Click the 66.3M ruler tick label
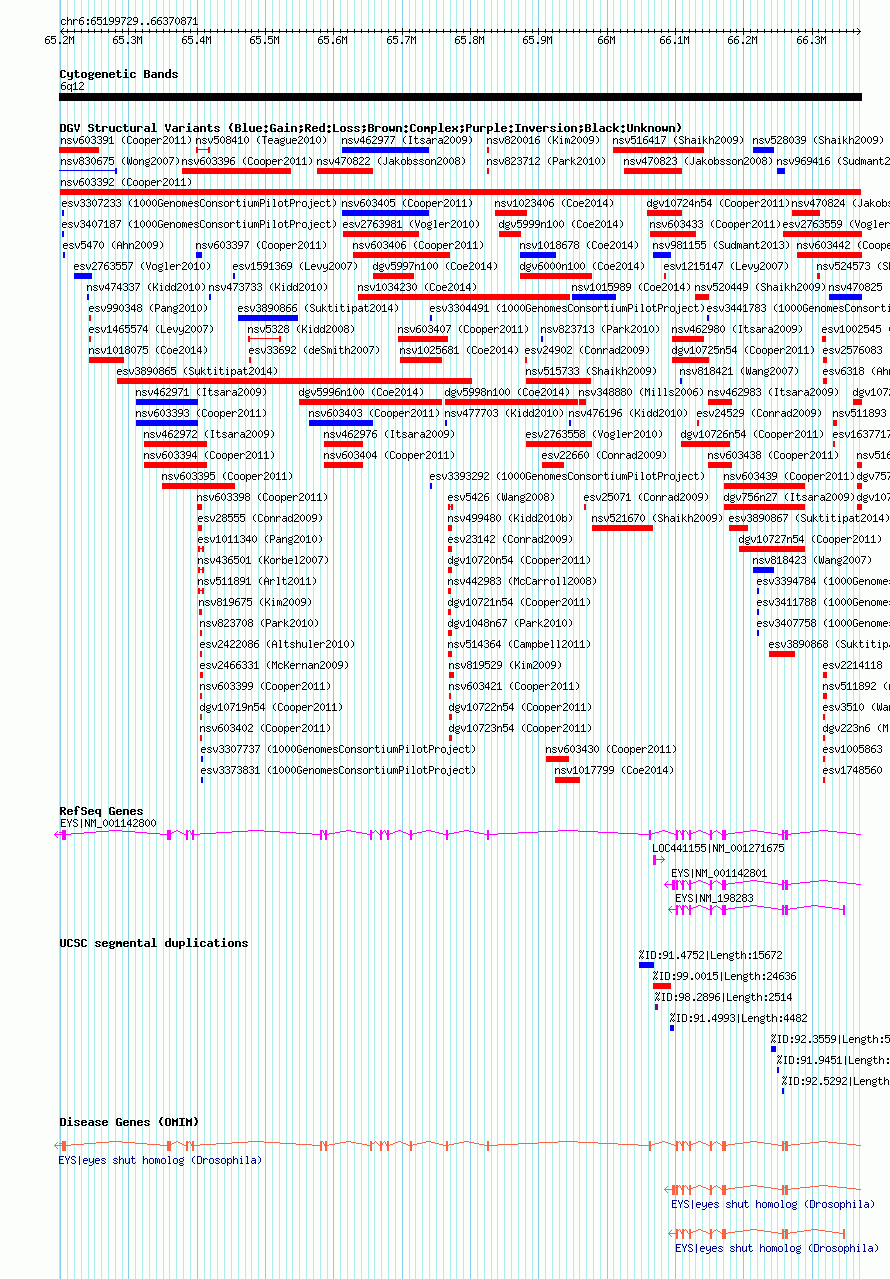The height and width of the screenshot is (1279, 890). [810, 40]
